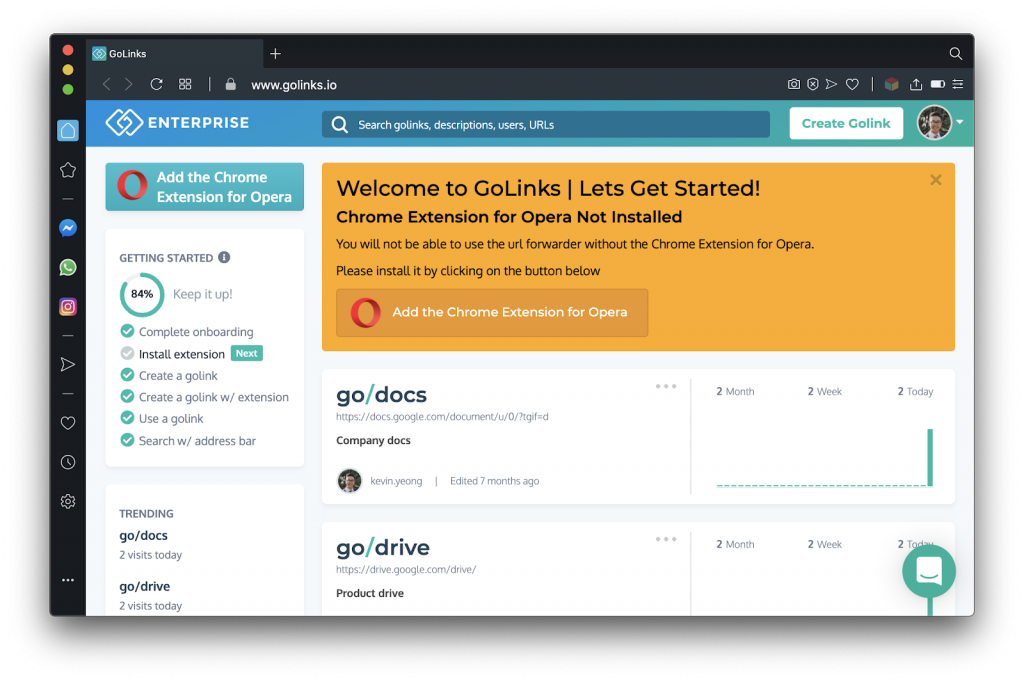The image size is (1024, 682).
Task: Open the ad blocker shield icon
Action: coord(812,84)
